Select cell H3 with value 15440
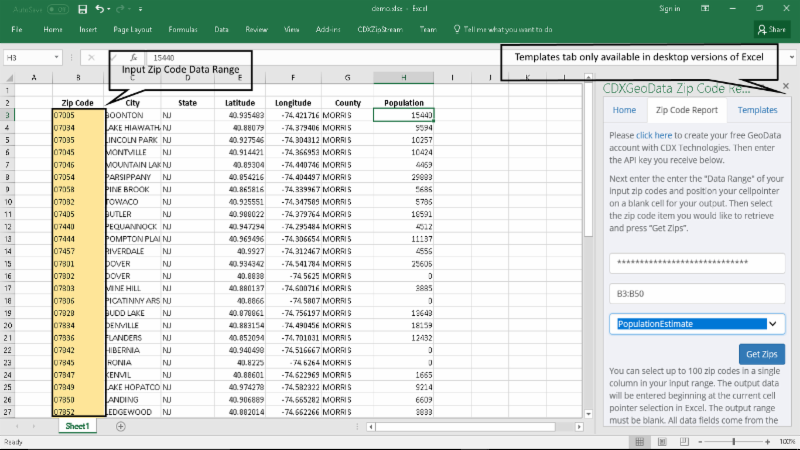The width and height of the screenshot is (800, 450). tap(404, 115)
